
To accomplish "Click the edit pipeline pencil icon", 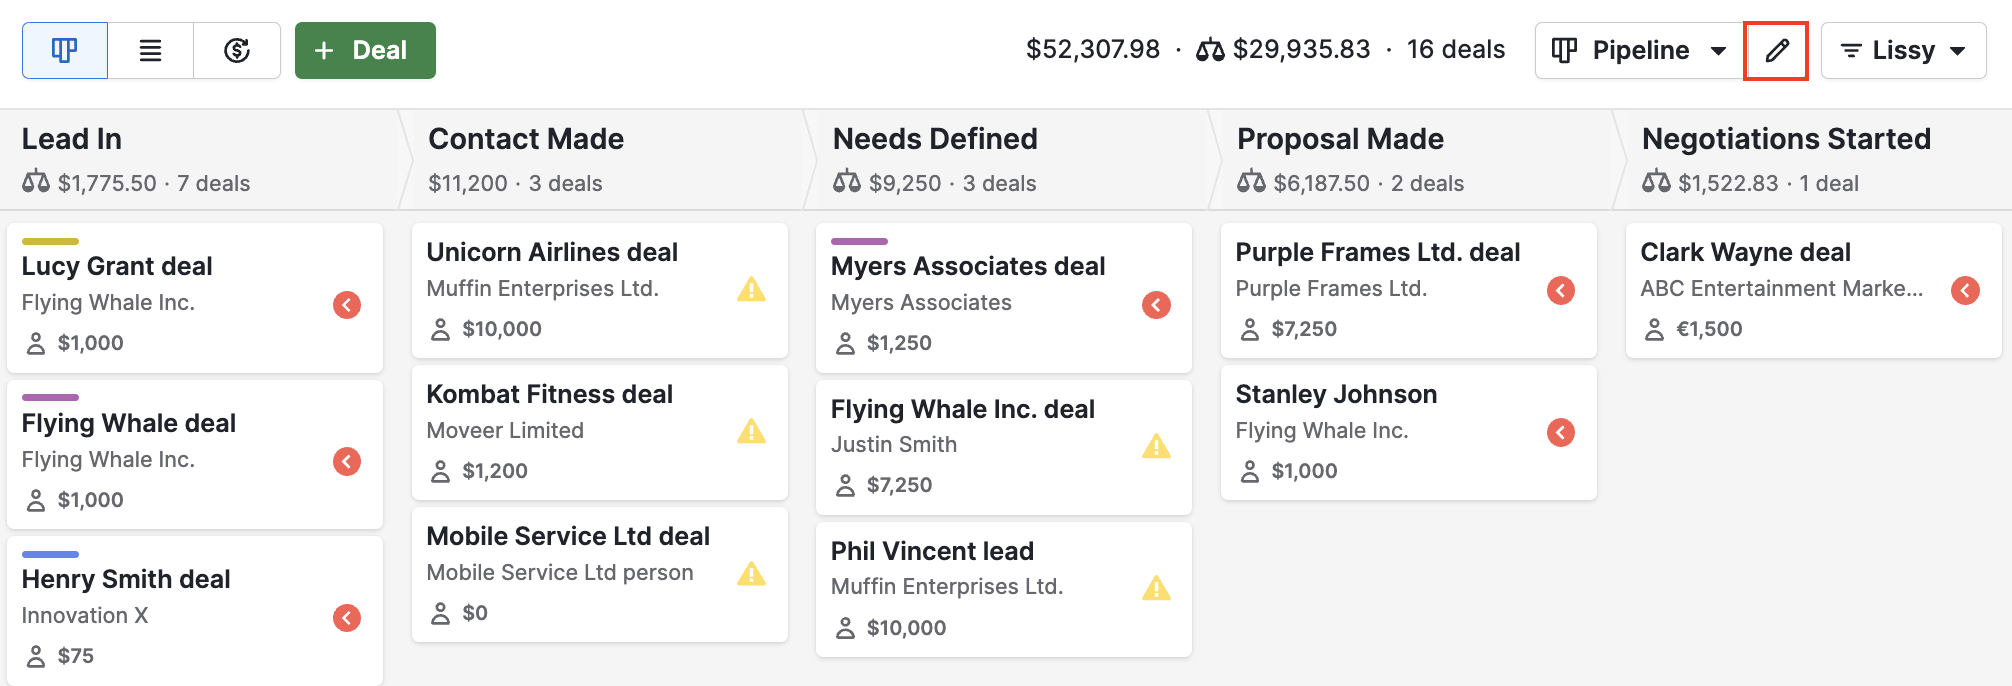I will (x=1776, y=50).
